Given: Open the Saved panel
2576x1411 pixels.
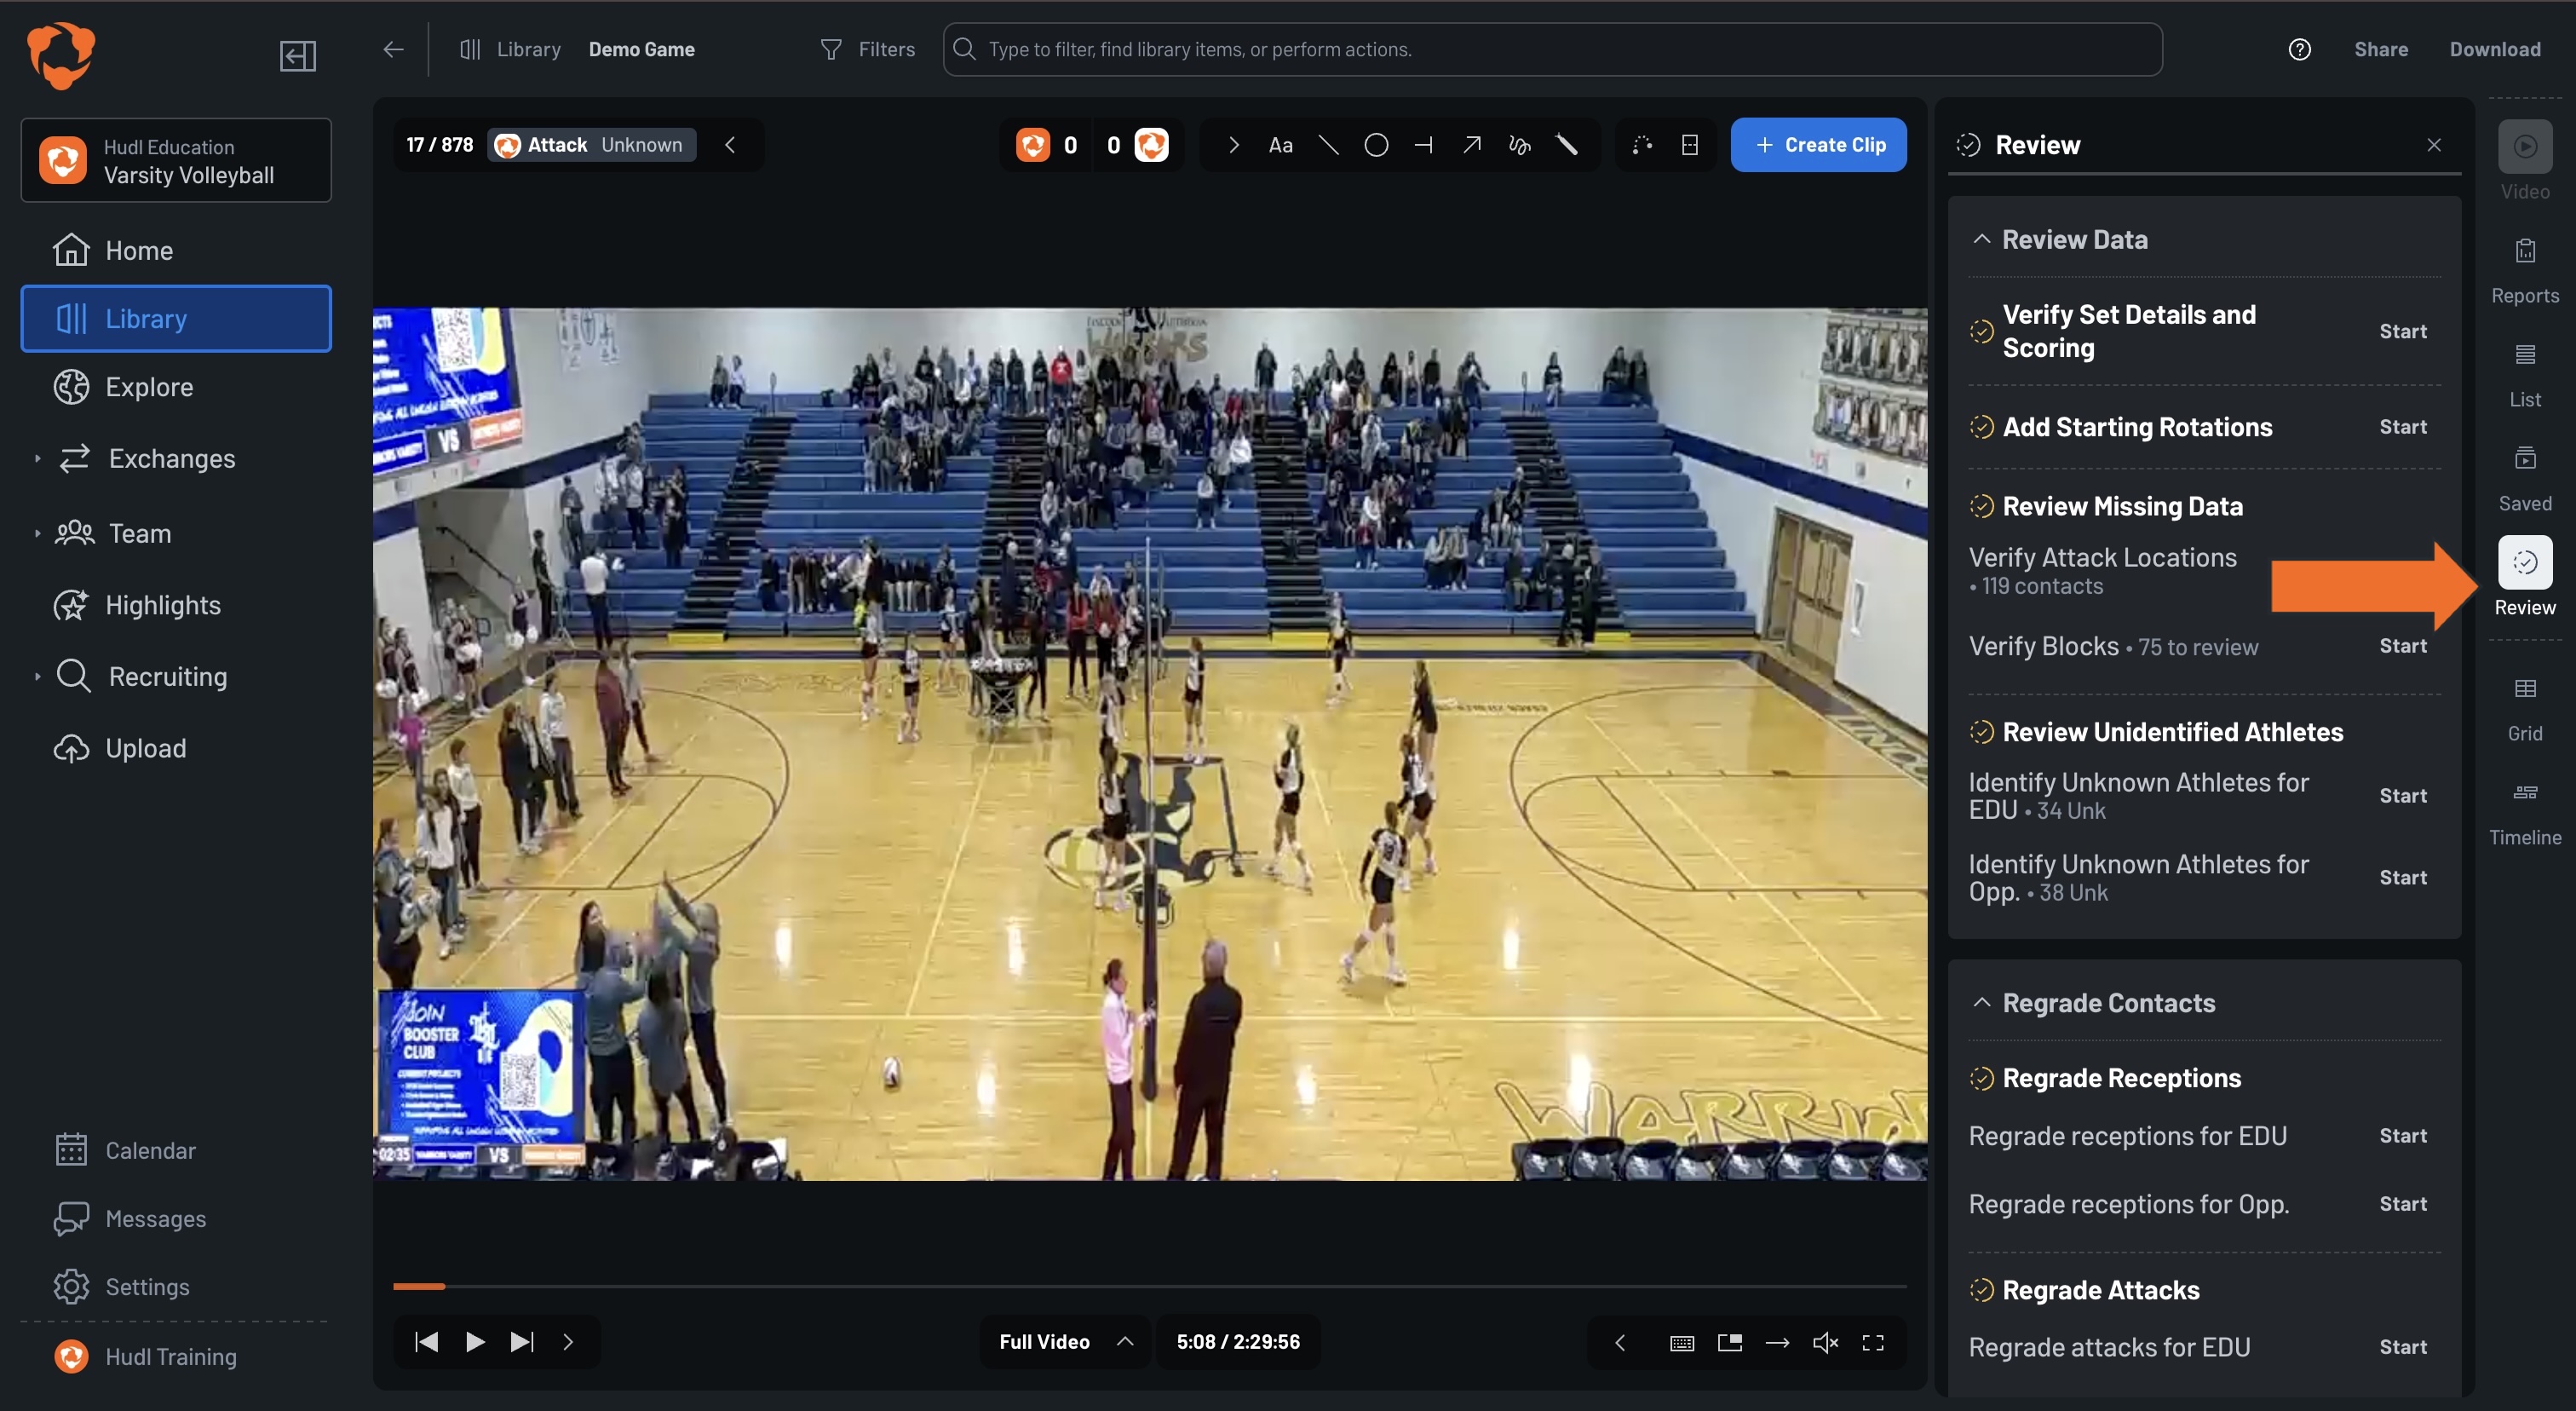Looking at the screenshot, I should [x=2524, y=478].
